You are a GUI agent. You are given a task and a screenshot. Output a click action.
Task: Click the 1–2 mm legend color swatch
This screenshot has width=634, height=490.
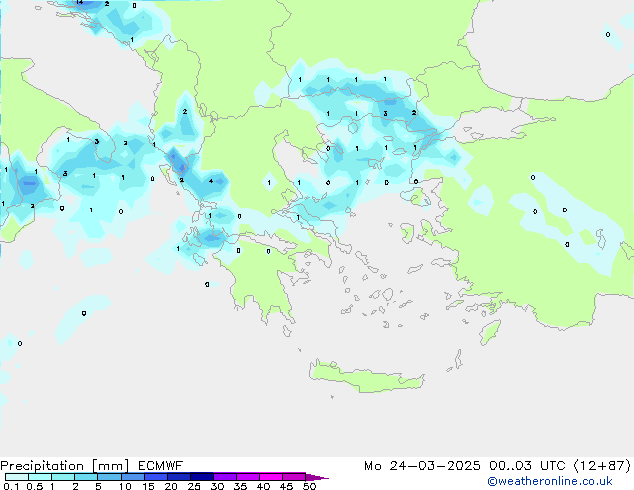click(x=63, y=477)
